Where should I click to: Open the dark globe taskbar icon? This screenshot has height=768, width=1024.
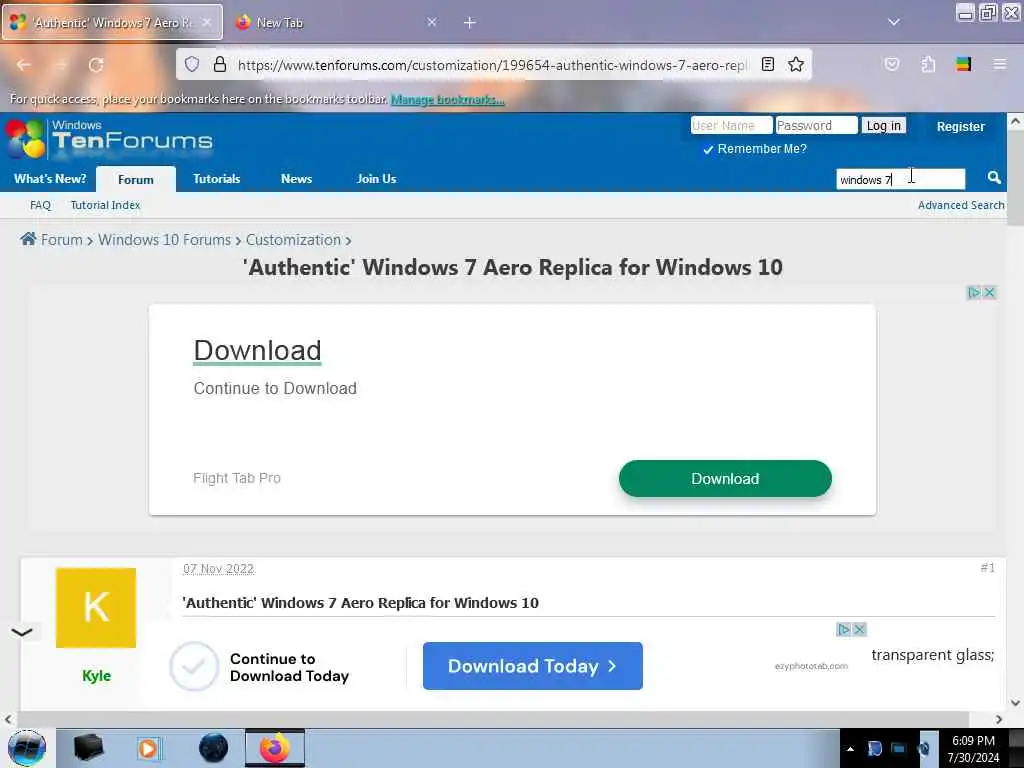[x=214, y=748]
